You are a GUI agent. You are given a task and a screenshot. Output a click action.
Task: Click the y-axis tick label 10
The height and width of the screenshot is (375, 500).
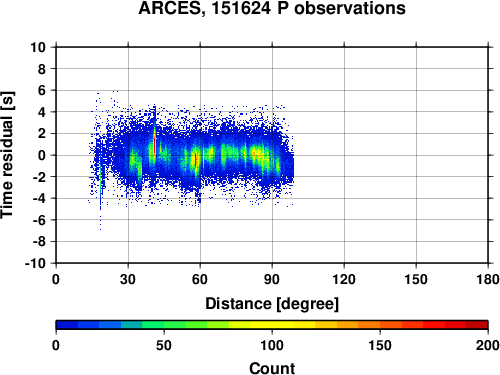[38, 47]
